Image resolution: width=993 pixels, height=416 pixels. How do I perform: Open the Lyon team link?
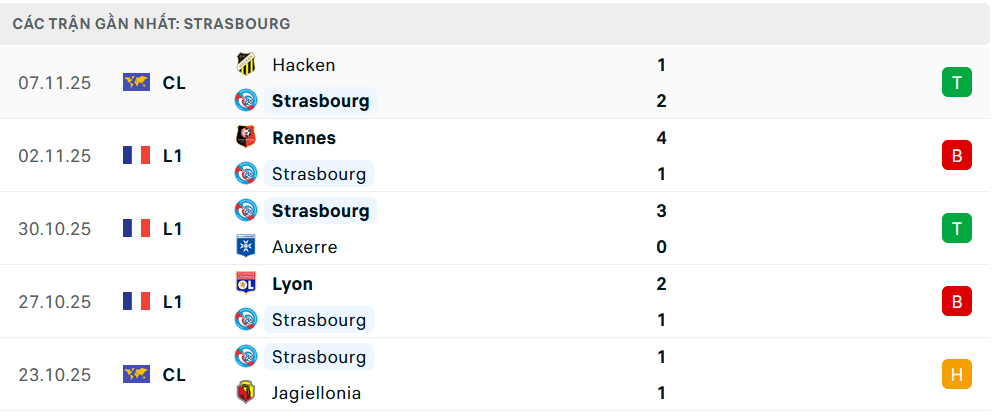pos(292,284)
